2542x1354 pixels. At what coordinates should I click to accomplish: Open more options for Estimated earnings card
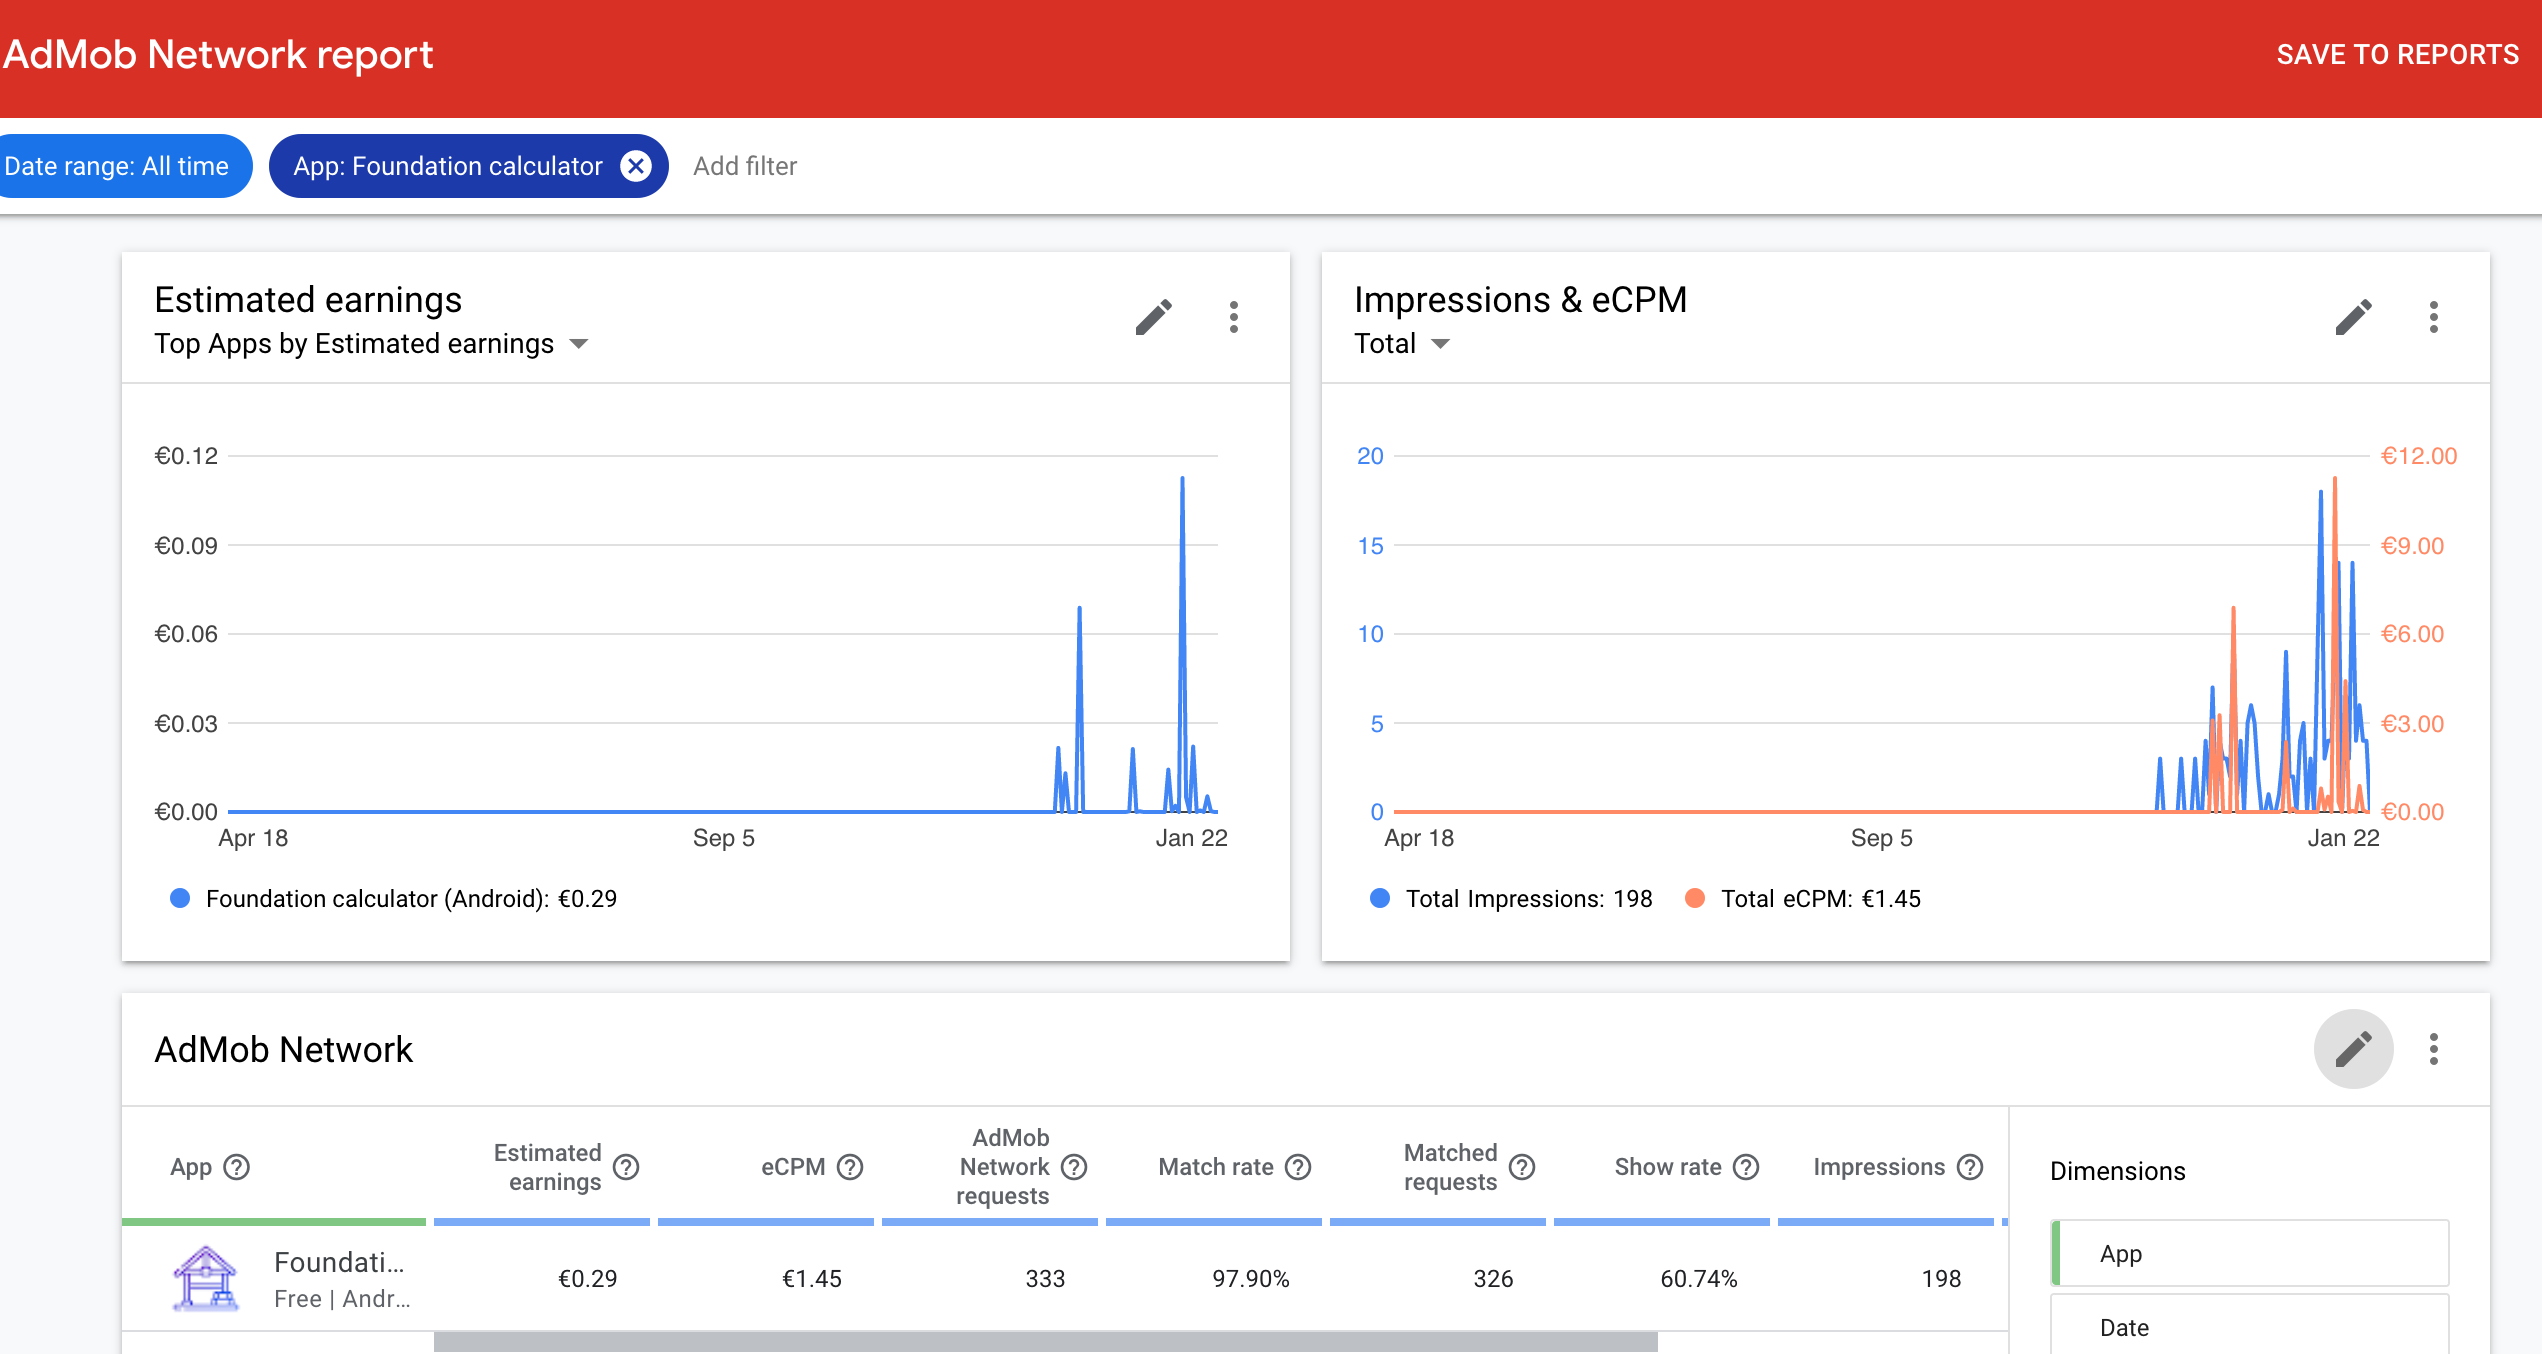(x=1234, y=318)
